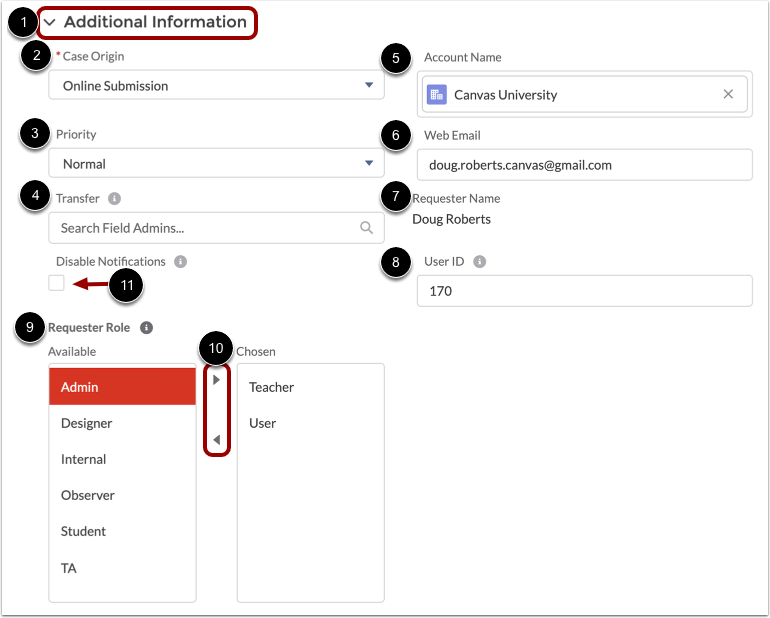Screen dimensions: 770x618
Task: Click the Disable Notifications info icon
Action: click(x=181, y=261)
